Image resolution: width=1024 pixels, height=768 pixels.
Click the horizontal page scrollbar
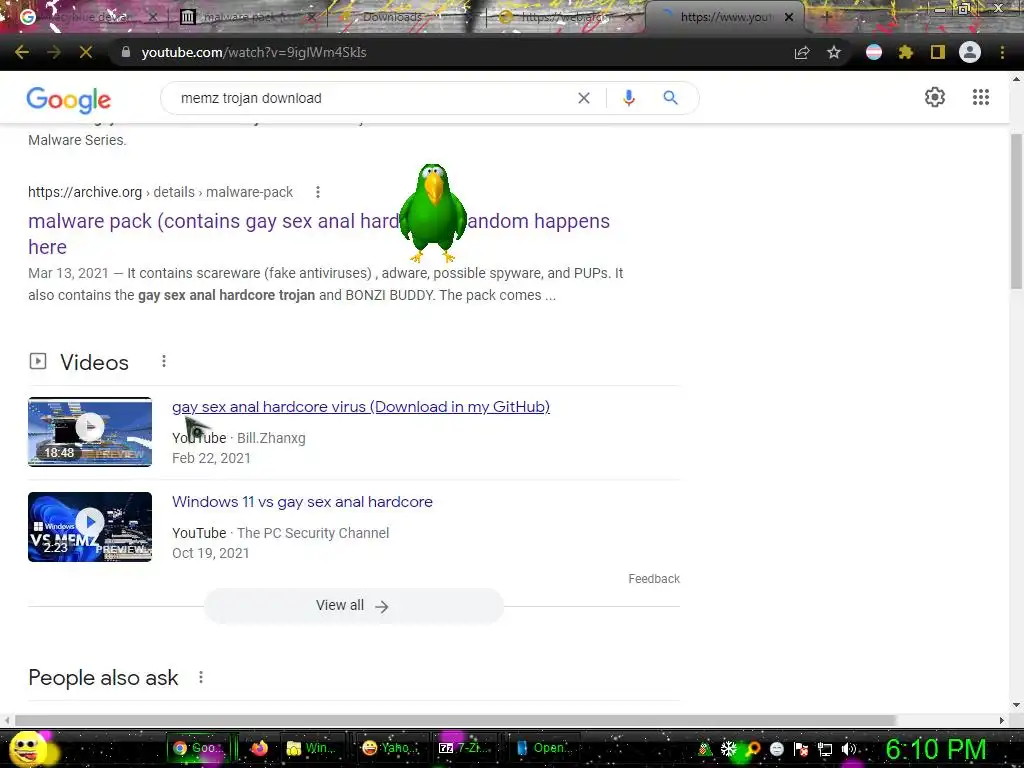[455, 720]
